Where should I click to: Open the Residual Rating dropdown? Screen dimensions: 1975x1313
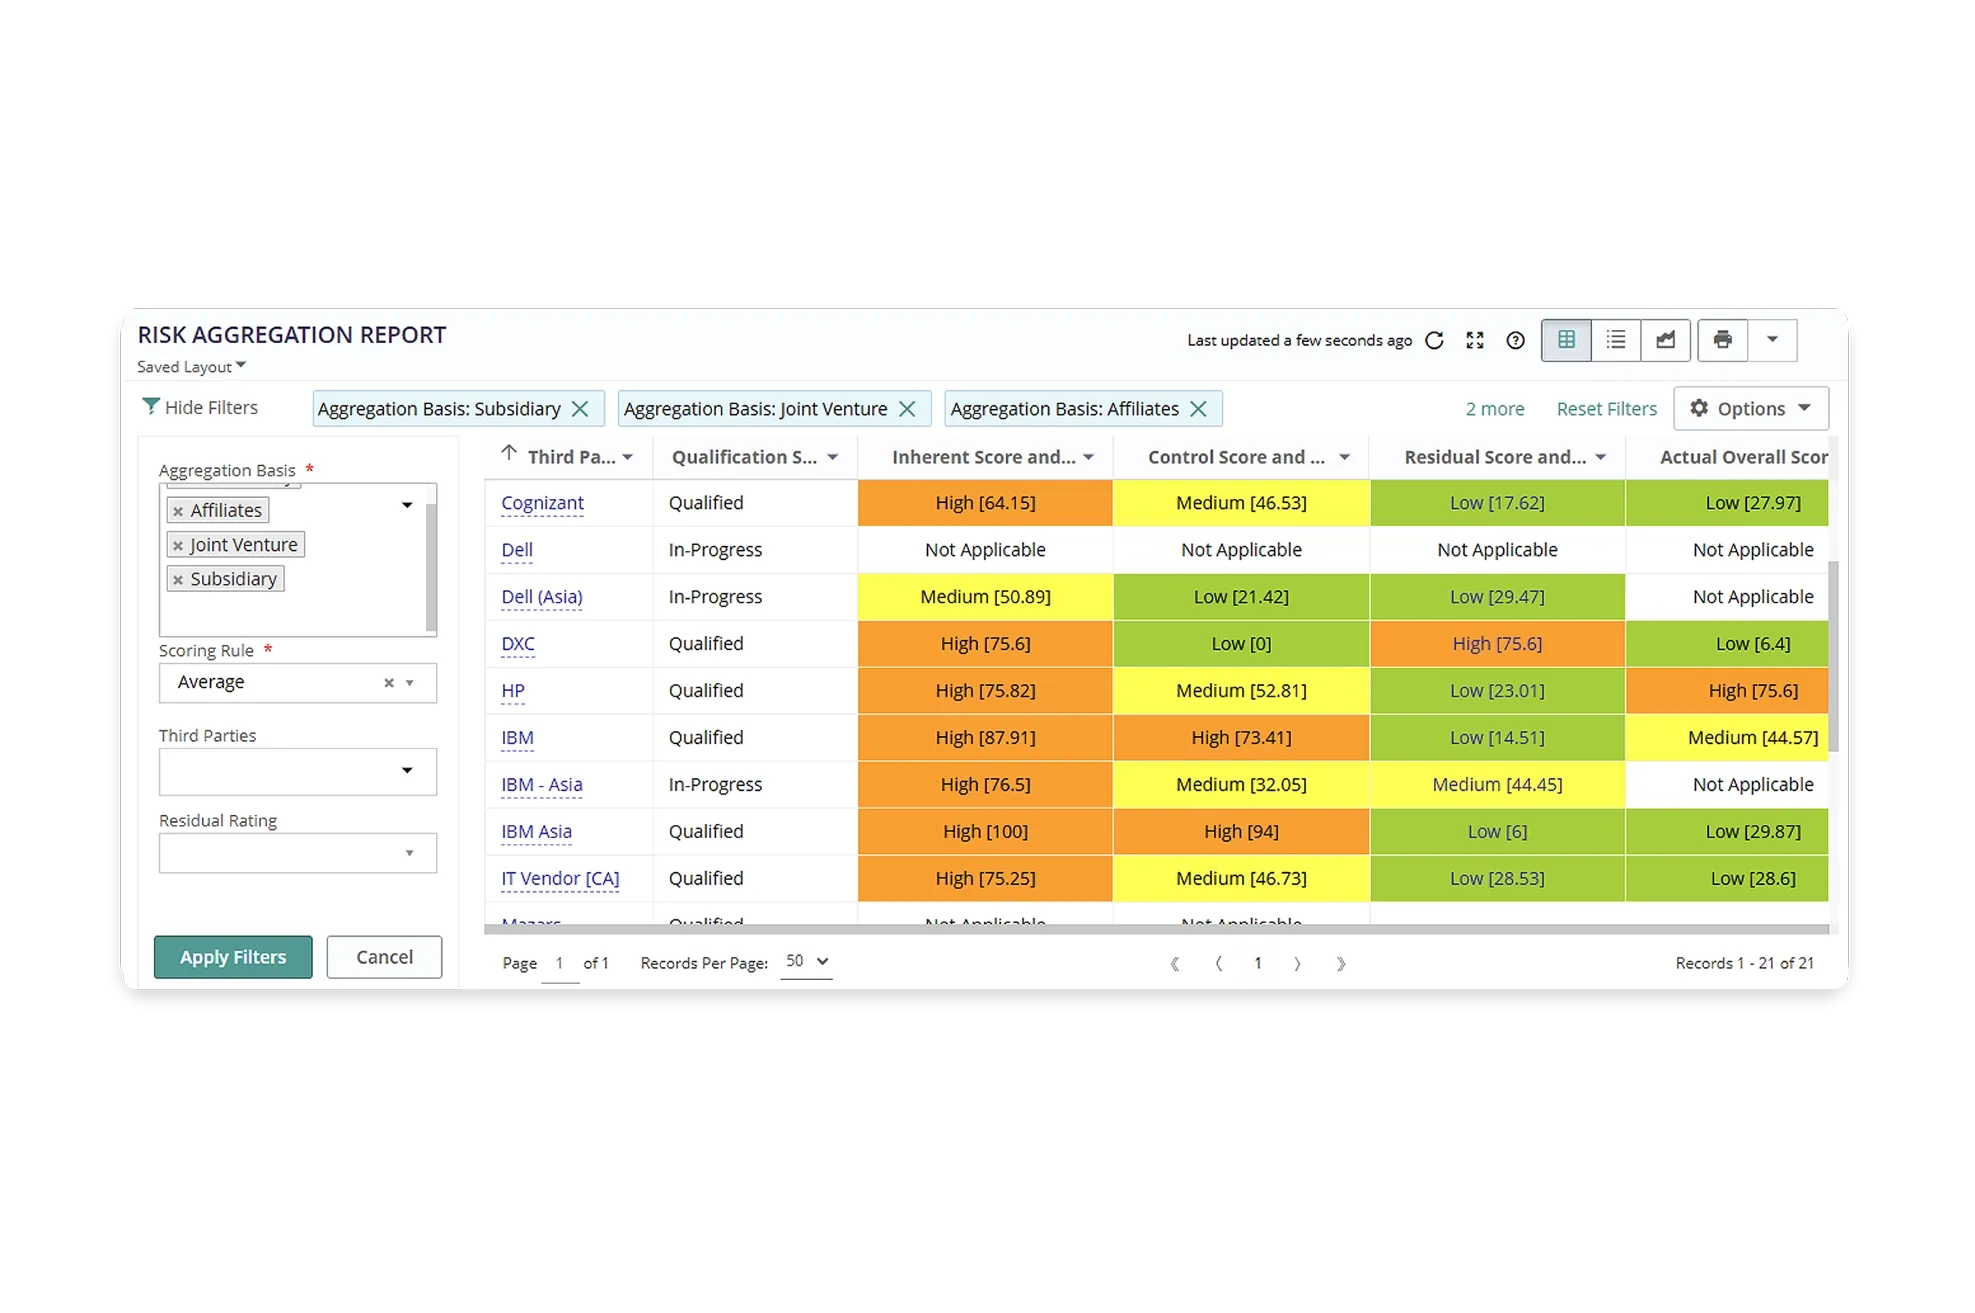(298, 853)
